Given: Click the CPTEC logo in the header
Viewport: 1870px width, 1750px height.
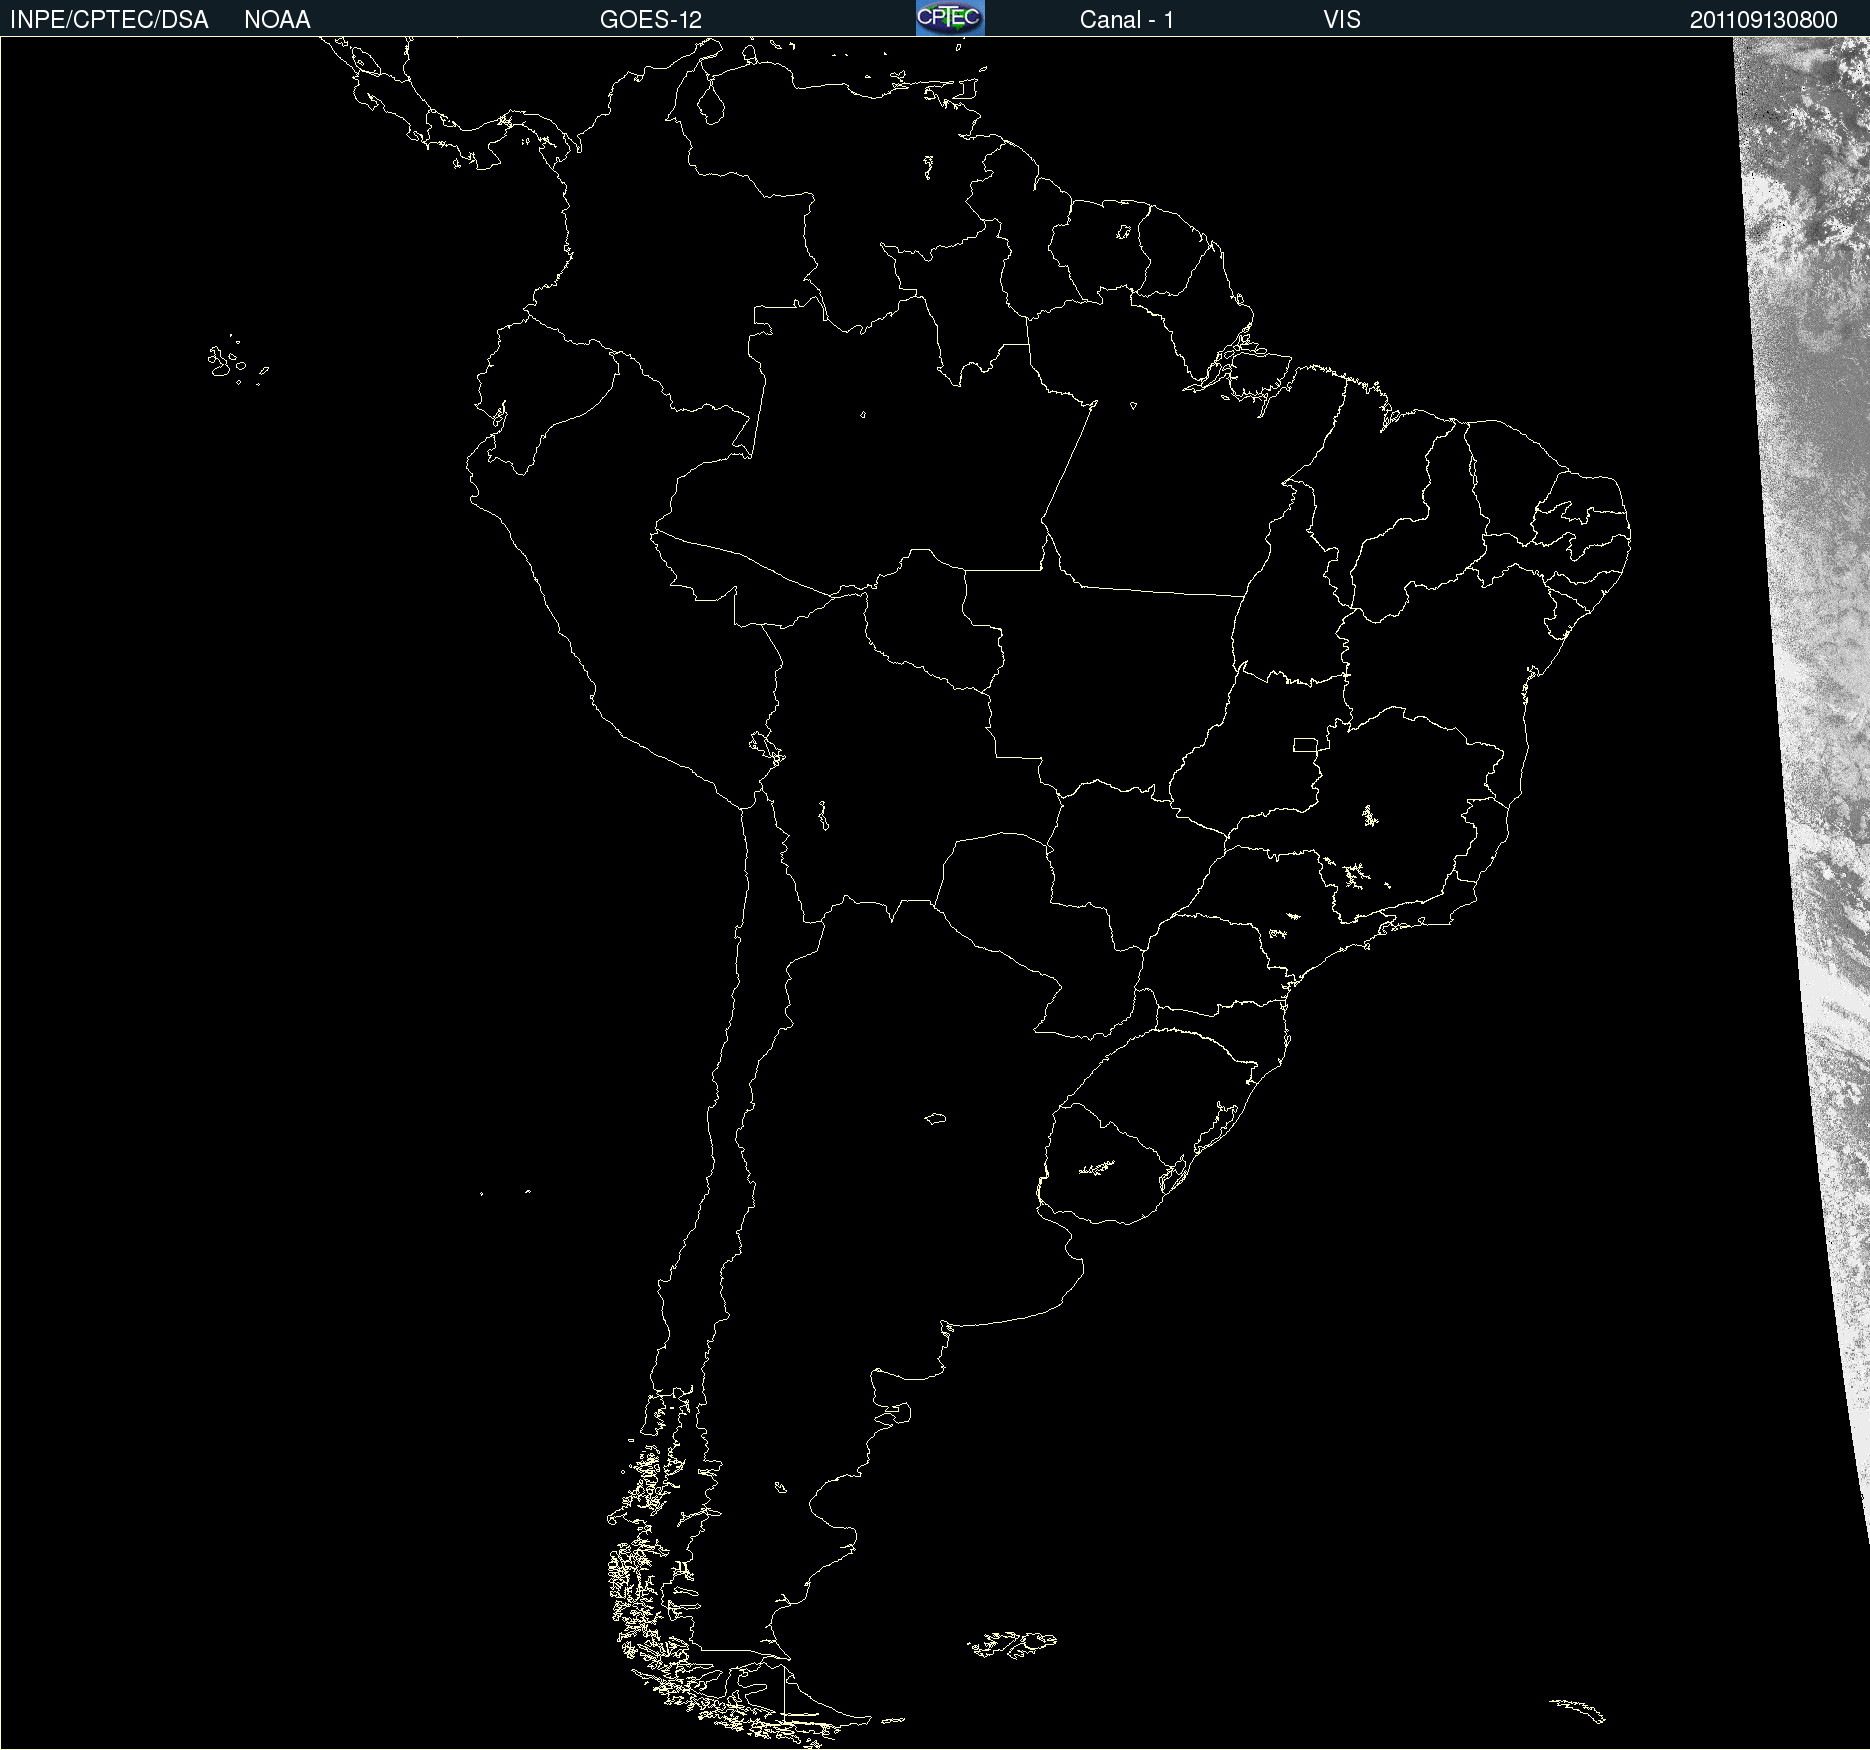Looking at the screenshot, I should pyautogui.click(x=950, y=18).
